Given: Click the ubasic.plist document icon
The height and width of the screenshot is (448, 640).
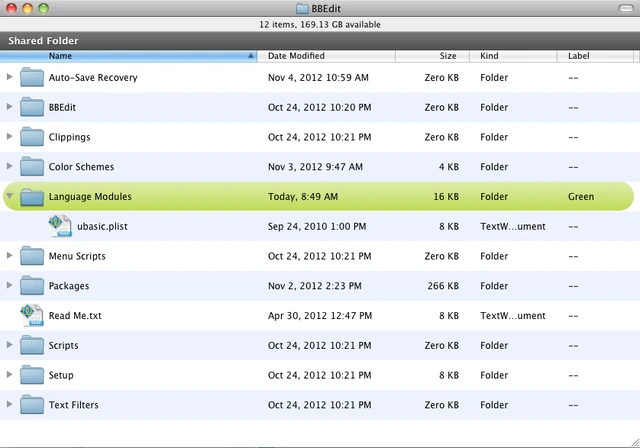Looking at the screenshot, I should [x=60, y=226].
